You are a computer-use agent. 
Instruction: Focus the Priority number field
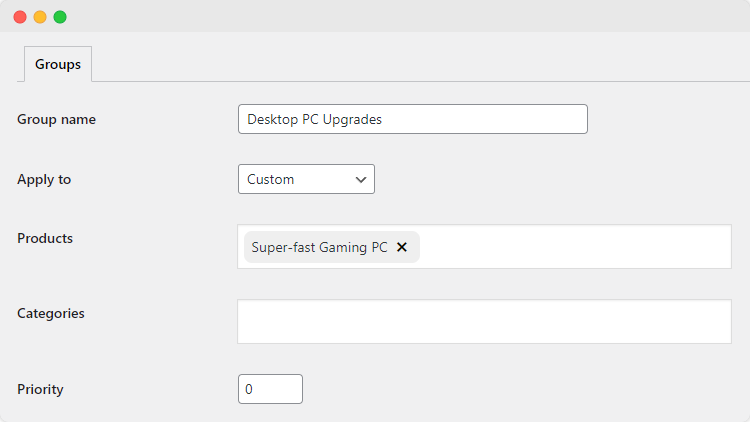270,389
